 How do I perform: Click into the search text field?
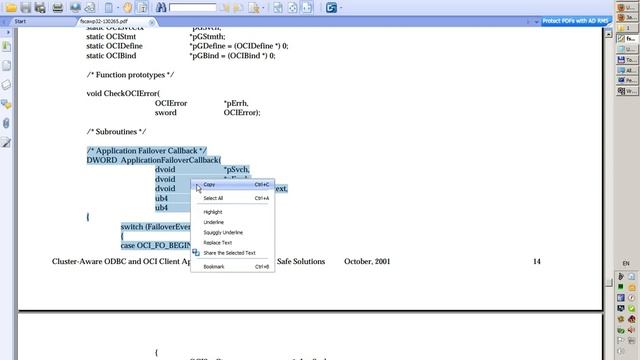point(192,7)
